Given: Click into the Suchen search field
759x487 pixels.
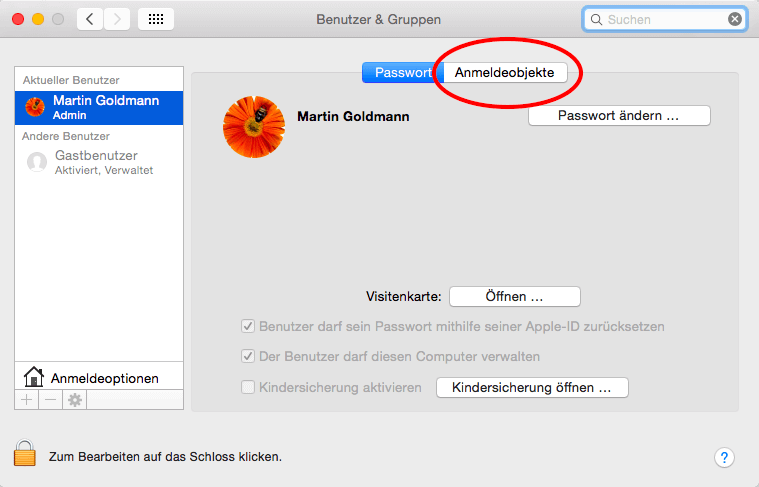Looking at the screenshot, I should click(x=664, y=19).
